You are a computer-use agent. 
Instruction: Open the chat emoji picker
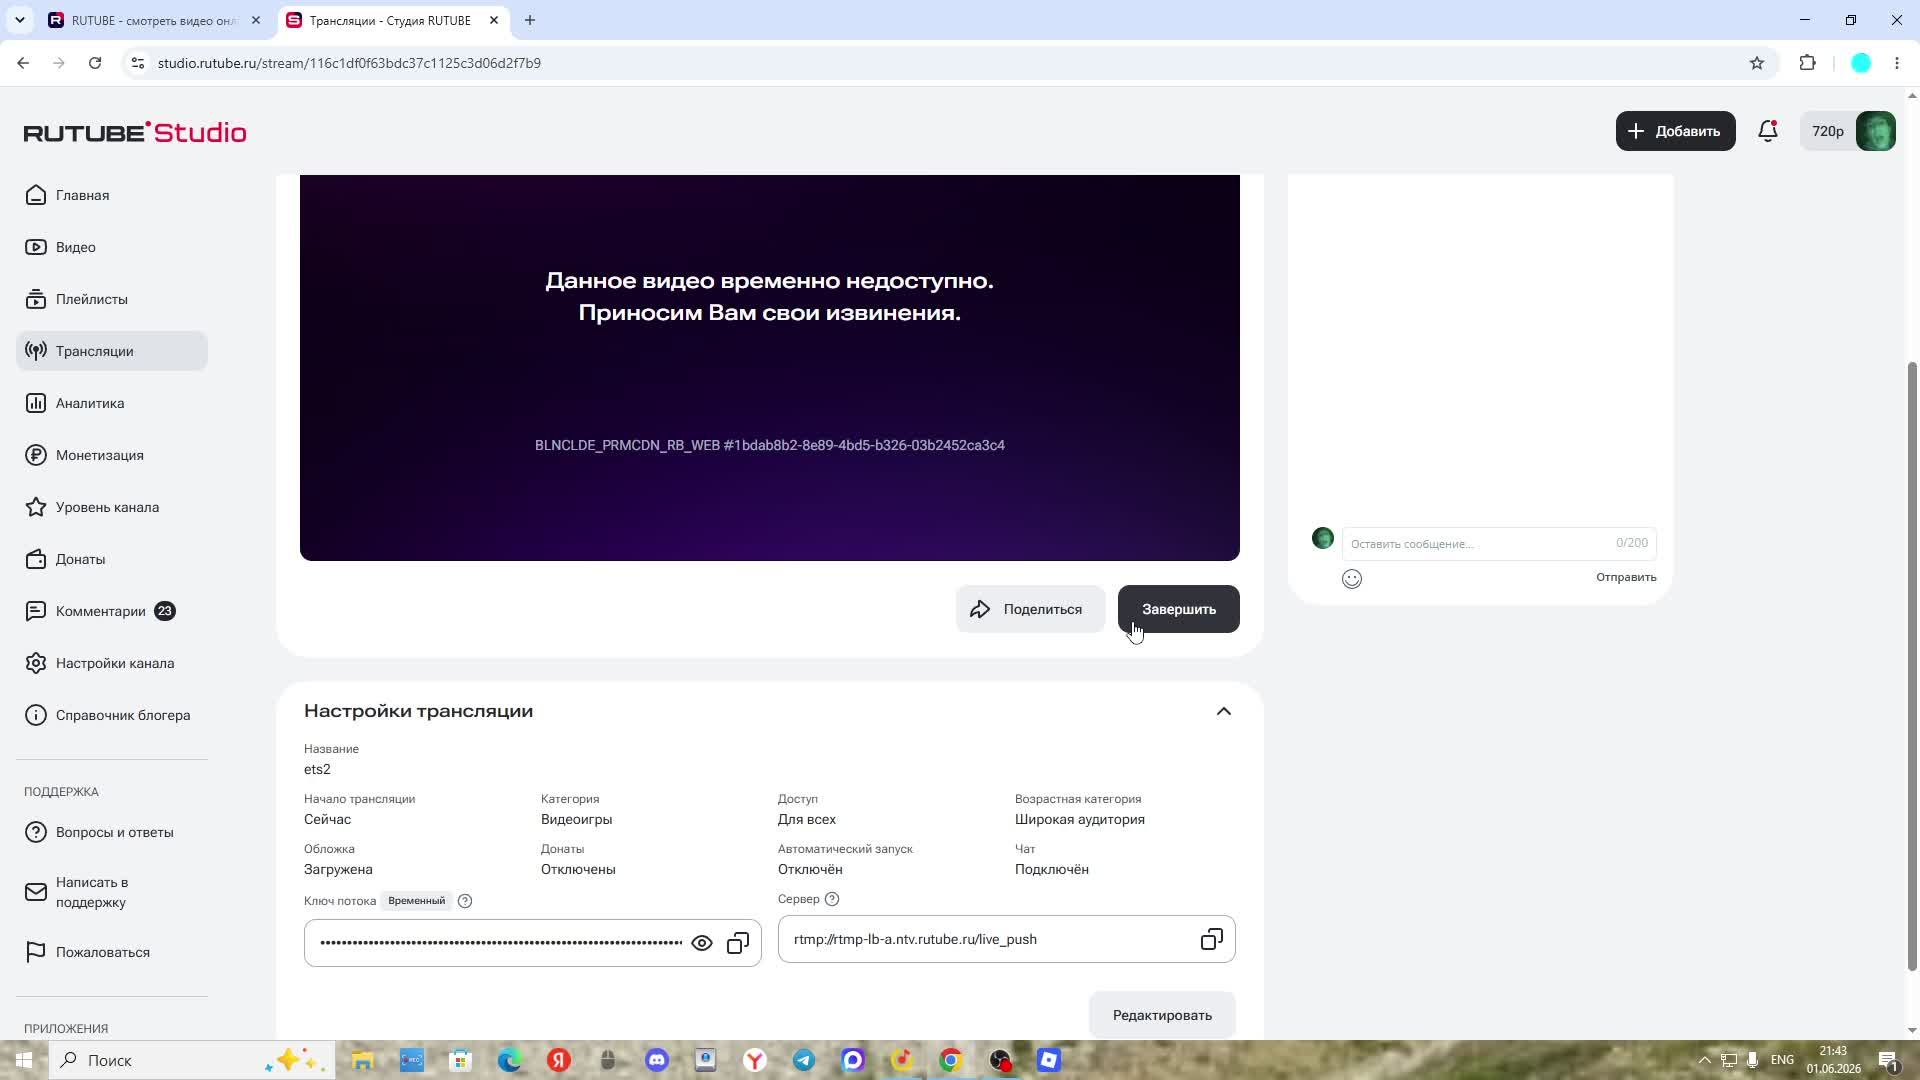(x=1352, y=579)
